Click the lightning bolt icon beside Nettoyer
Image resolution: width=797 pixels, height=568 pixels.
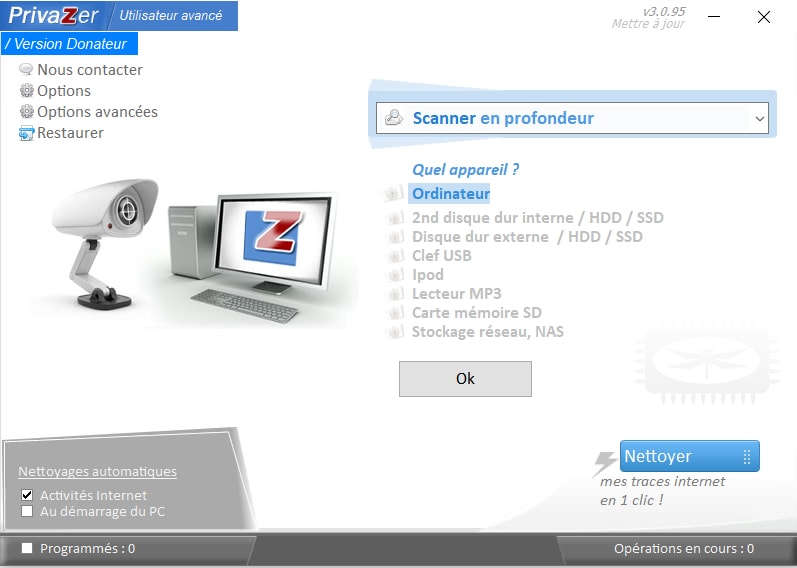[604, 462]
